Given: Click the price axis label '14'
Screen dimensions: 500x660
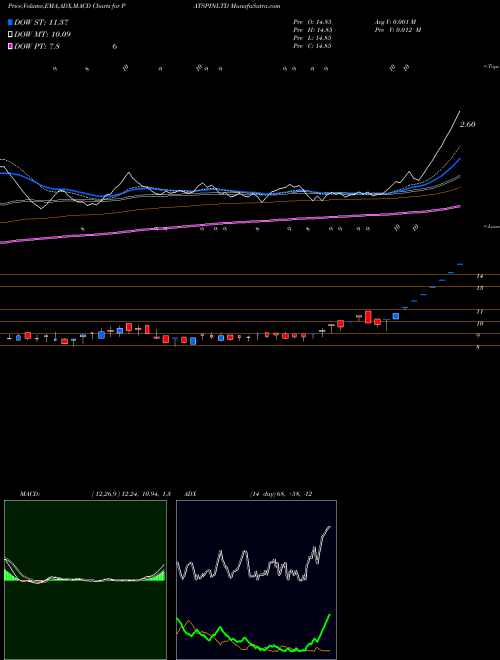Looking at the screenshot, I should point(479,276).
